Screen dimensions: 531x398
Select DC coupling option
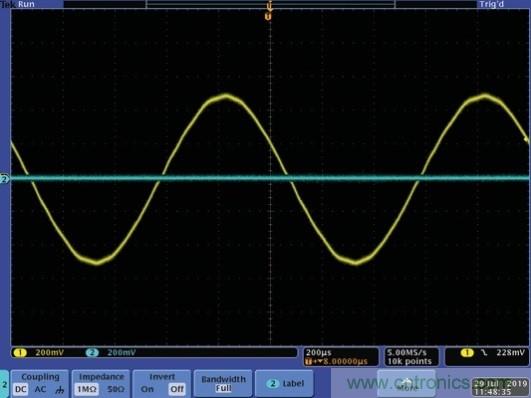[x=21, y=389]
